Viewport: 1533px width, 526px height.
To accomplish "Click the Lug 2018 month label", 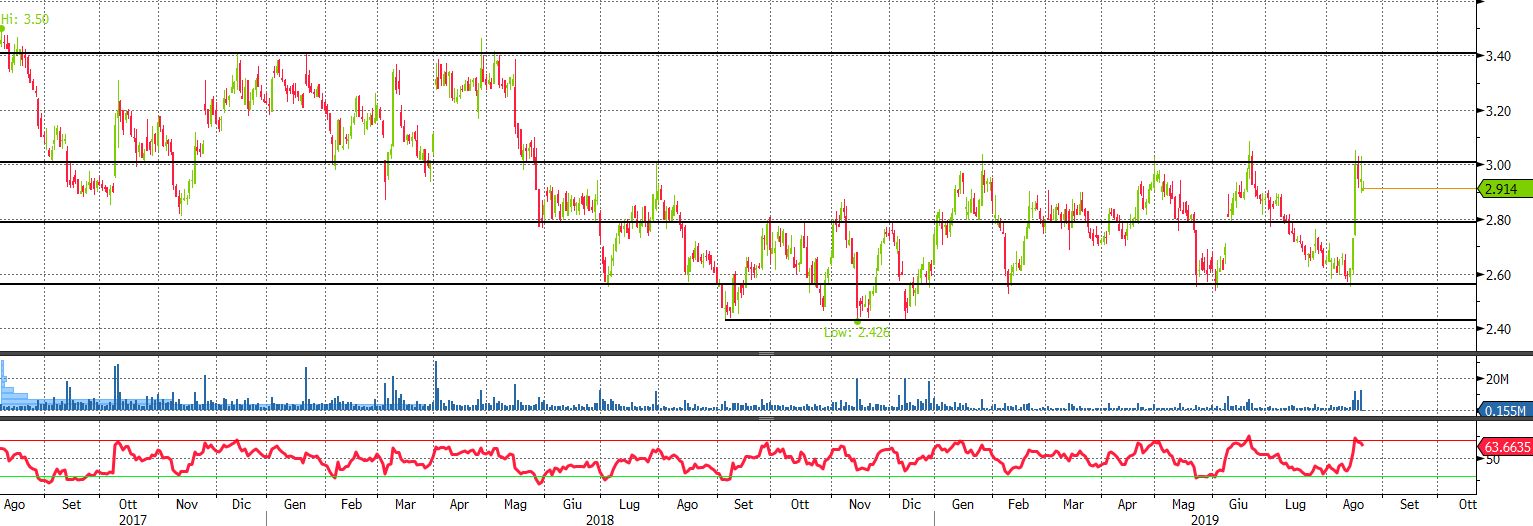I will pyautogui.click(x=630, y=505).
